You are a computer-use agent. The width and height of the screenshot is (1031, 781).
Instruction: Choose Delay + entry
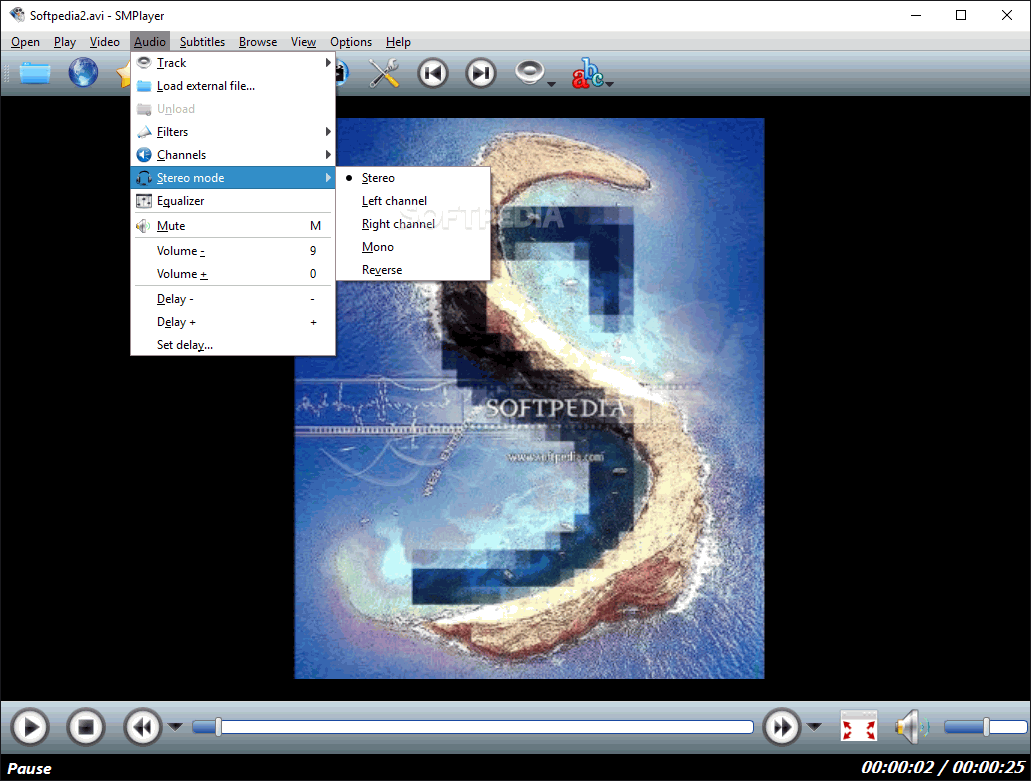click(x=233, y=322)
